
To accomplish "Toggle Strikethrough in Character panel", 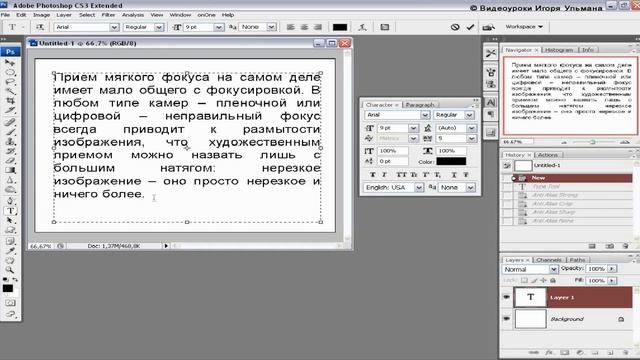I will (x=466, y=174).
